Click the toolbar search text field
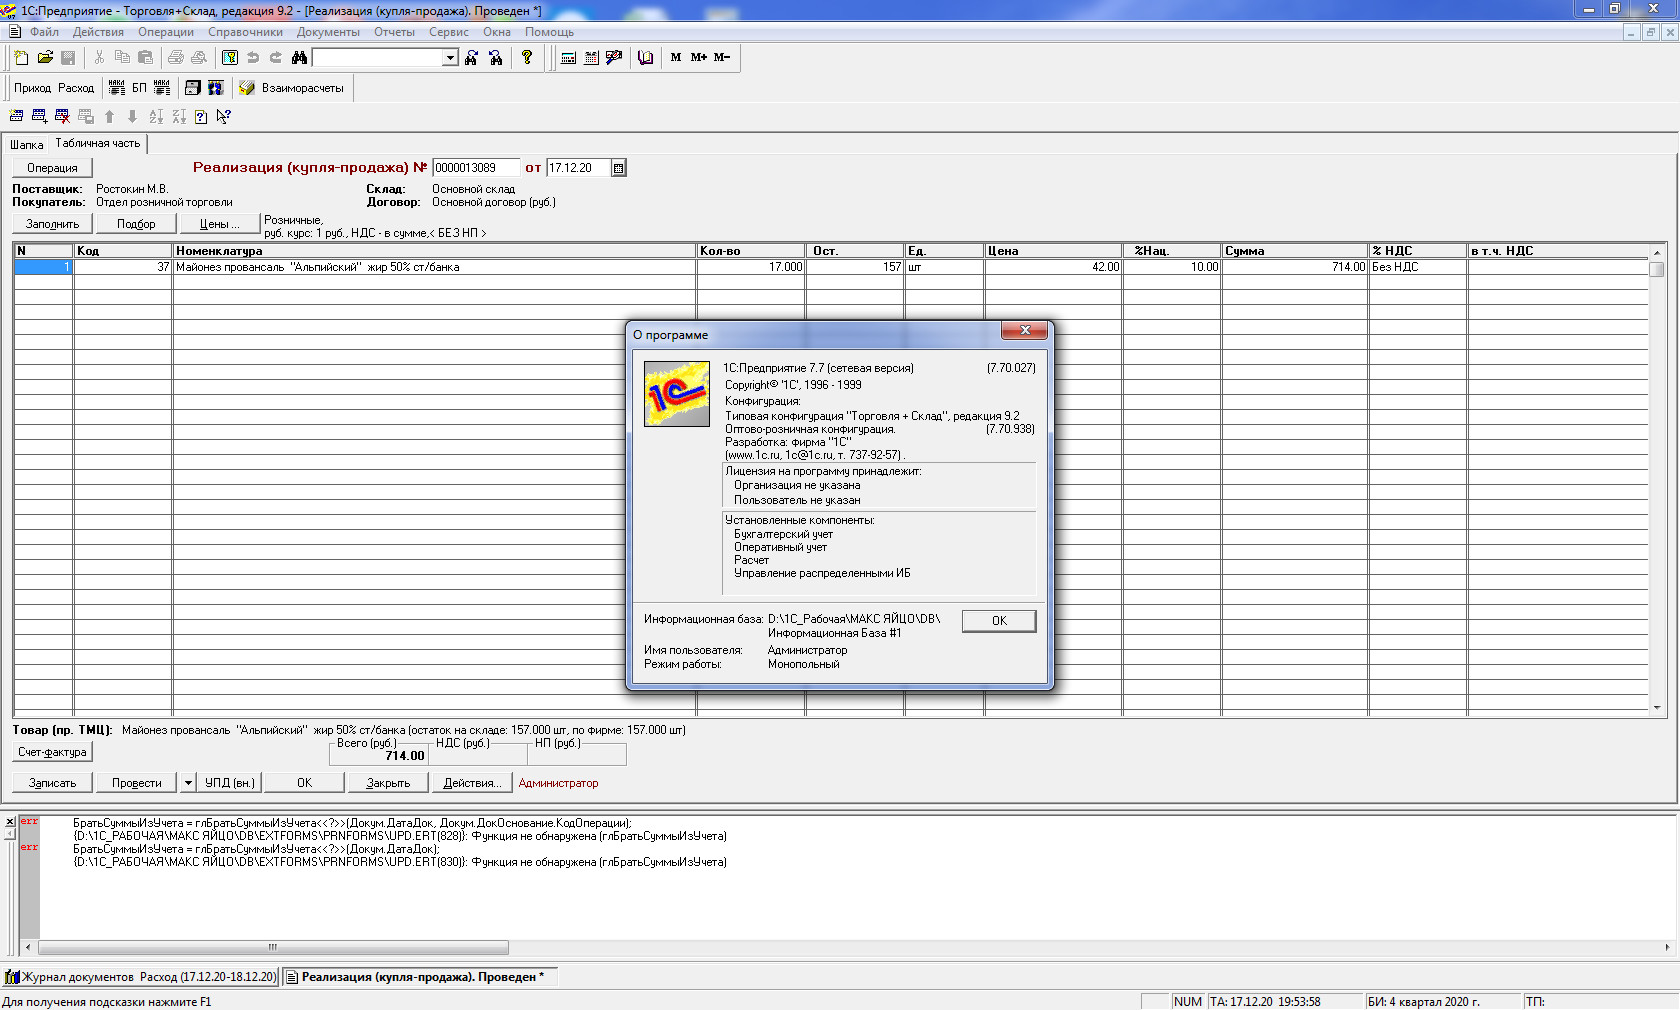Viewport: 1680px width, 1010px height. click(377, 58)
